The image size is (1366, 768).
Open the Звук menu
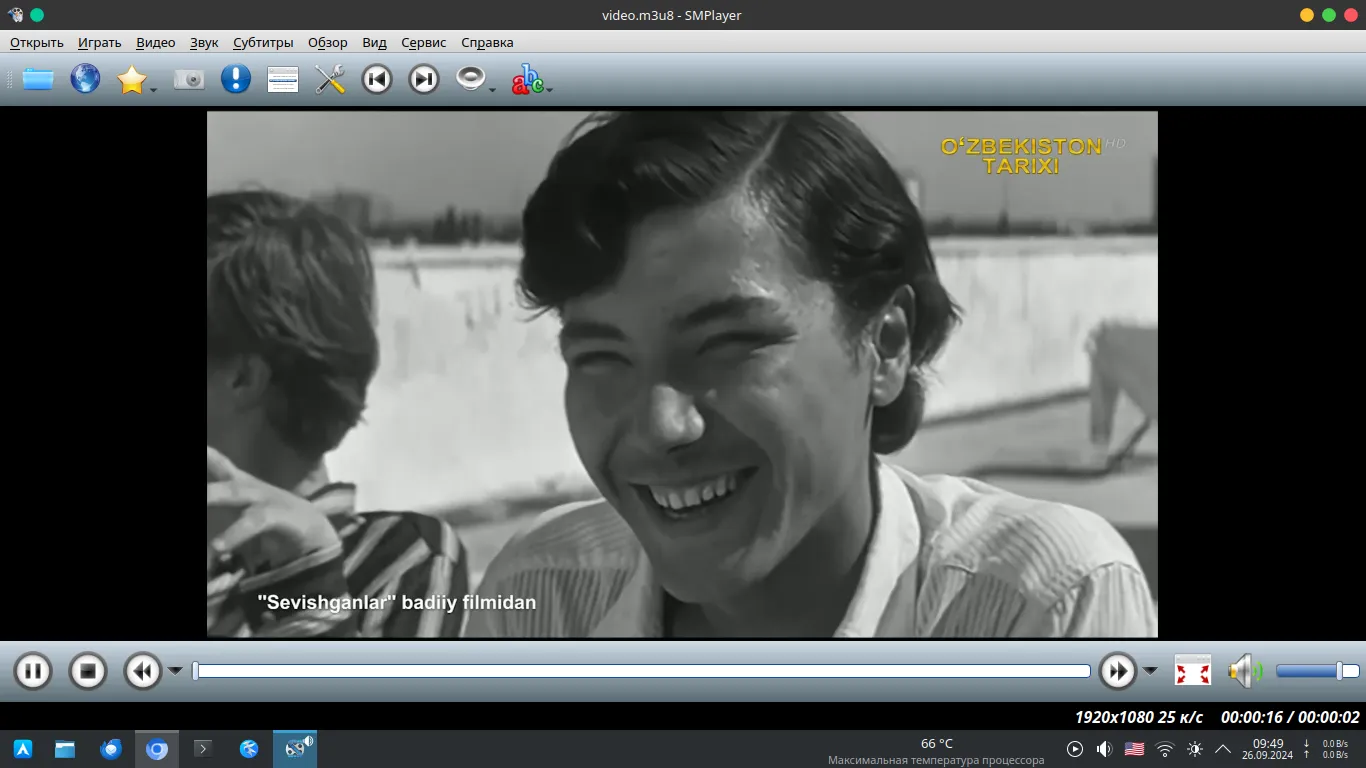(204, 42)
